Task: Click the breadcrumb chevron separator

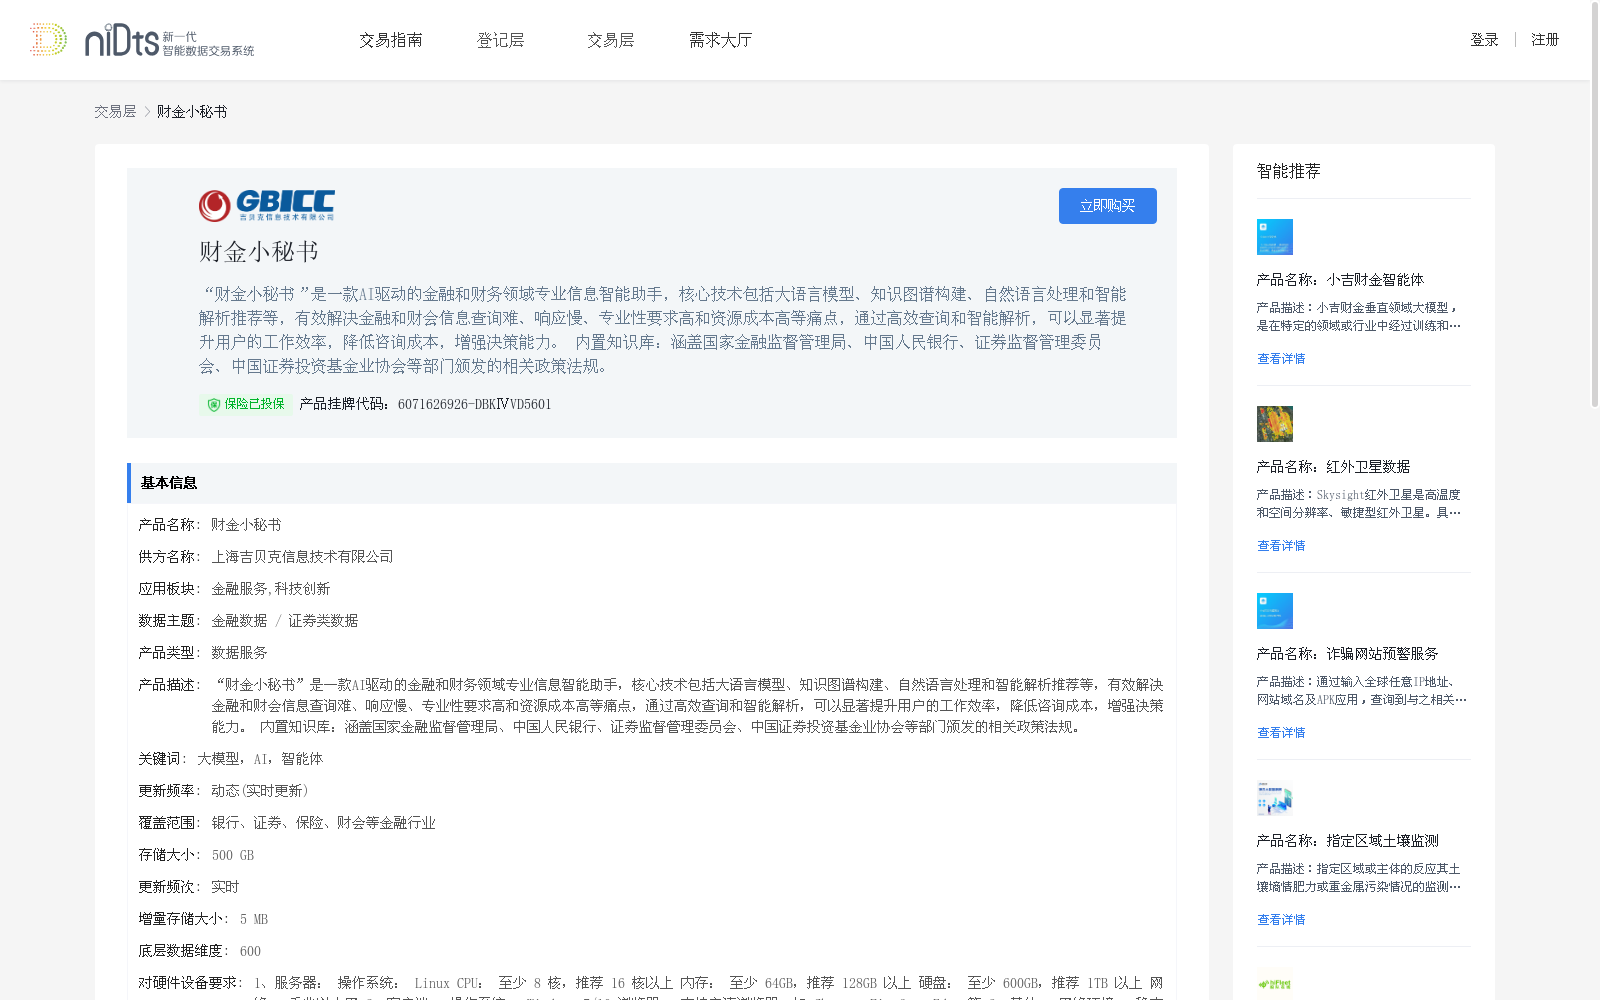Action: point(147,112)
